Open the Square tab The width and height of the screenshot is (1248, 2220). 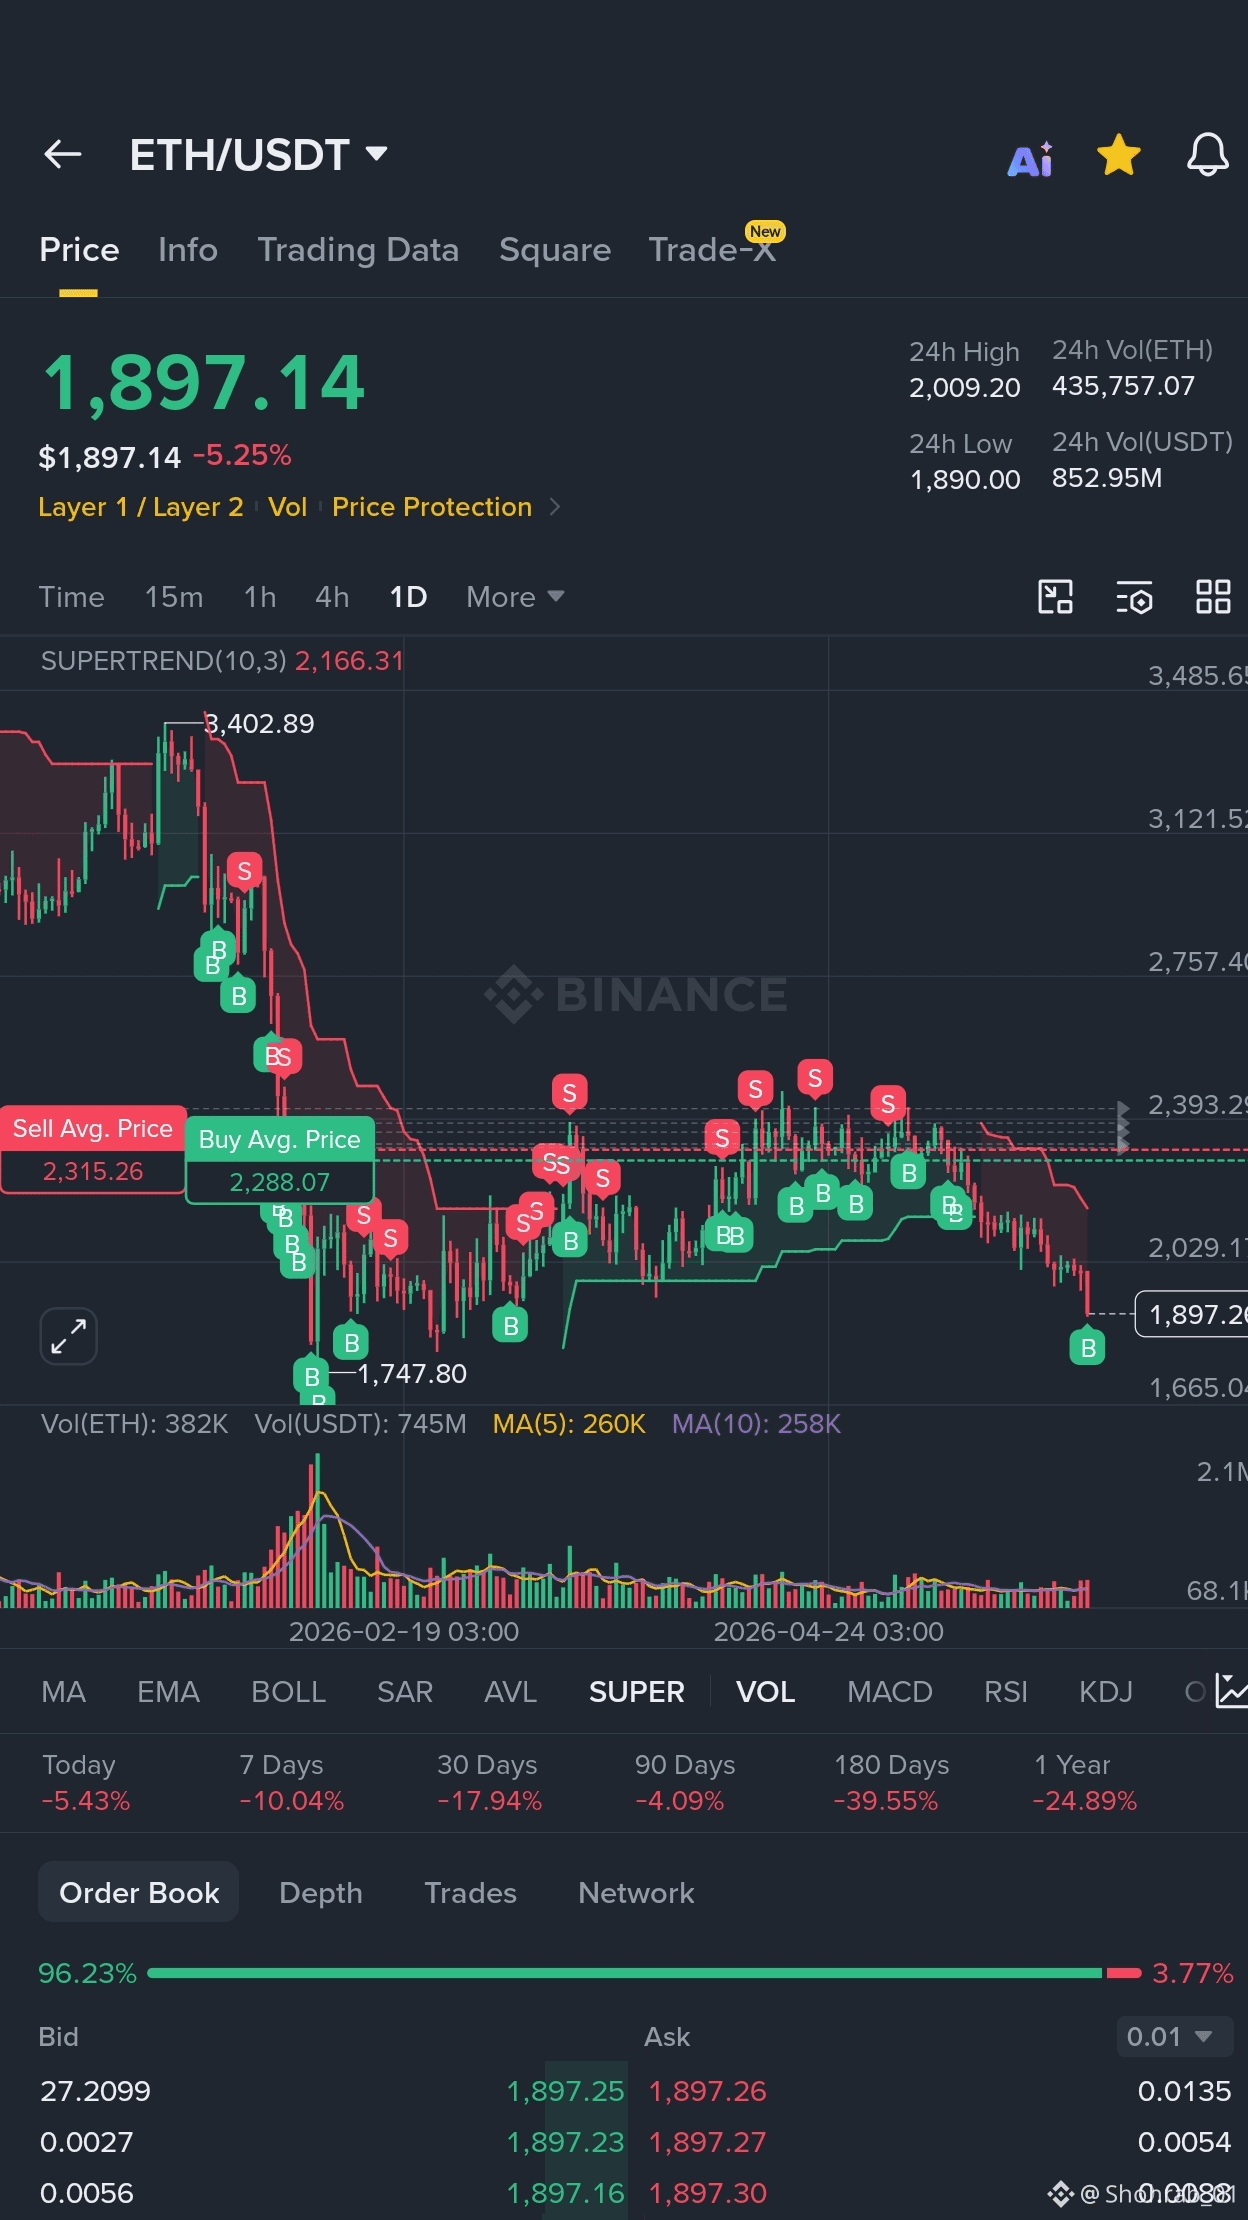tap(555, 250)
